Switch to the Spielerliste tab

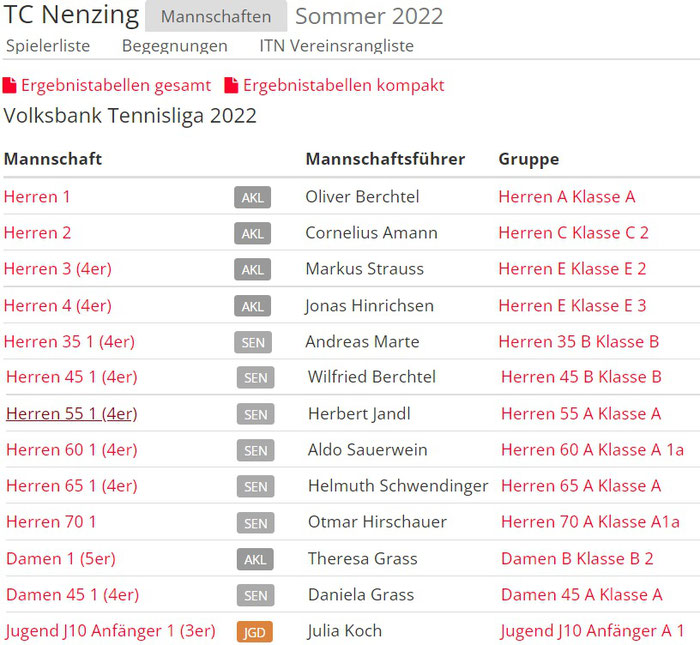click(48, 46)
